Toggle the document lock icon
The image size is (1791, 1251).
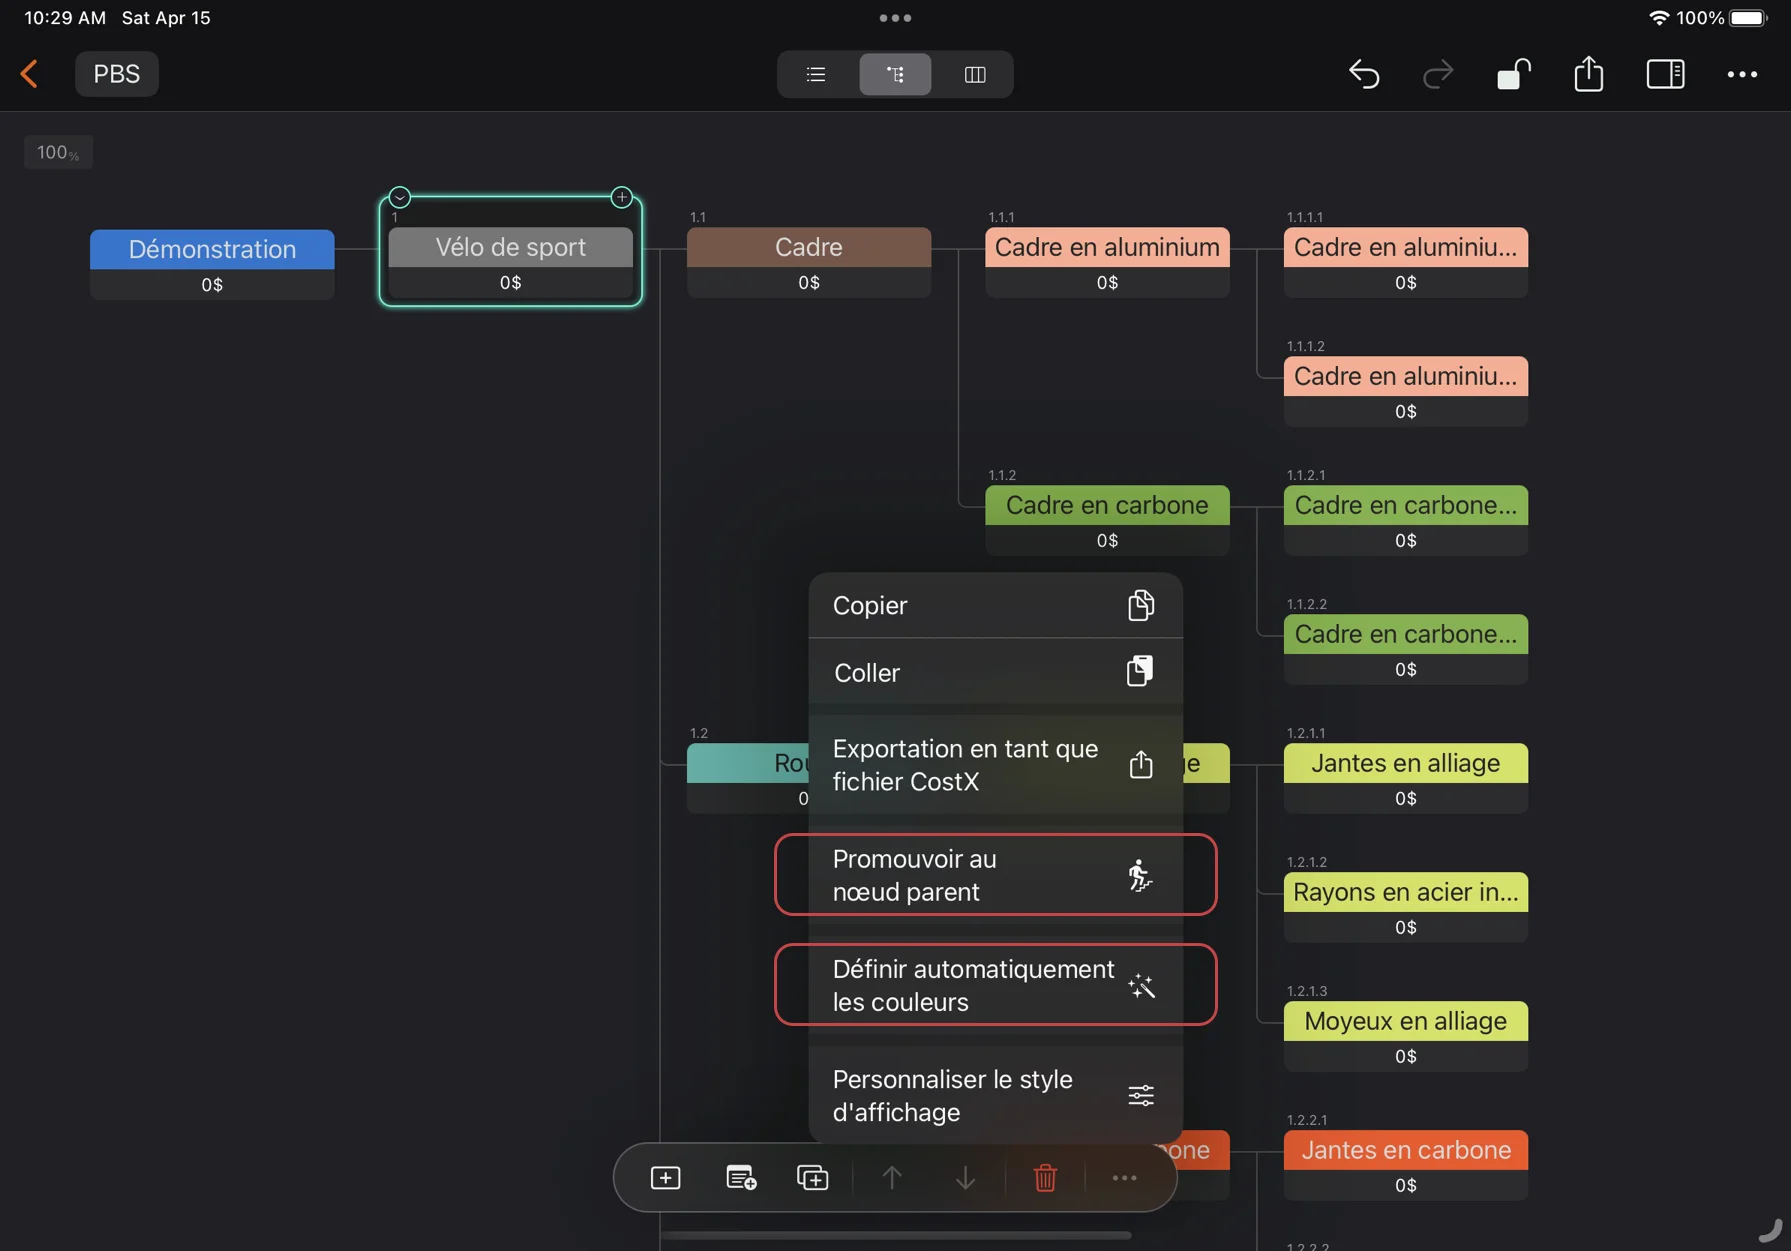click(1513, 74)
